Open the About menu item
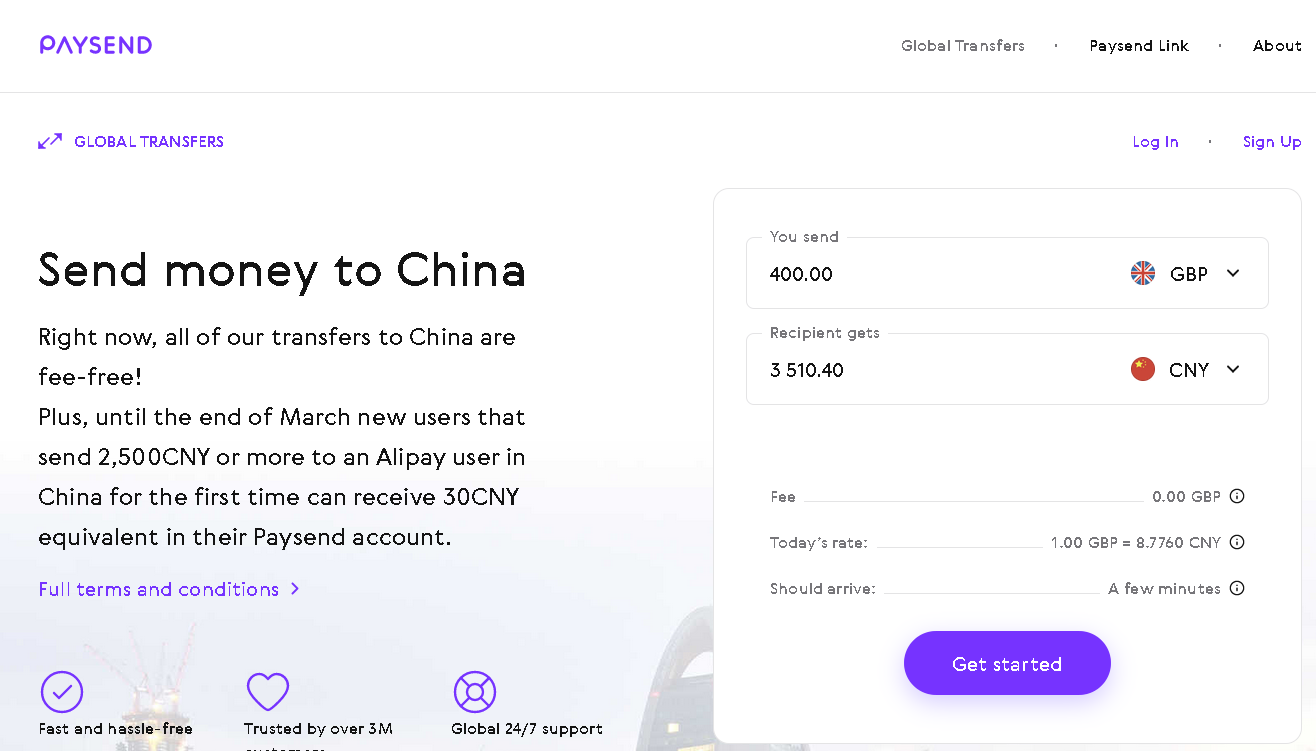Image resolution: width=1316 pixels, height=751 pixels. click(x=1277, y=46)
